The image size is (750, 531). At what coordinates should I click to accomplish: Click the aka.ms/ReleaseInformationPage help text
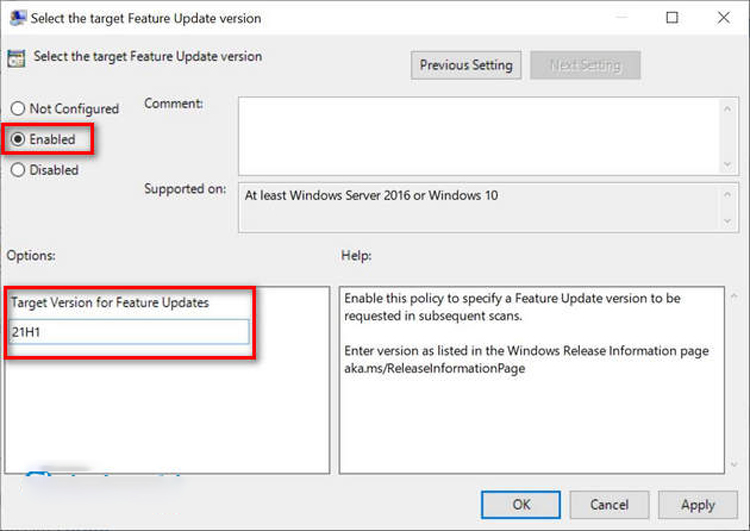tap(434, 368)
